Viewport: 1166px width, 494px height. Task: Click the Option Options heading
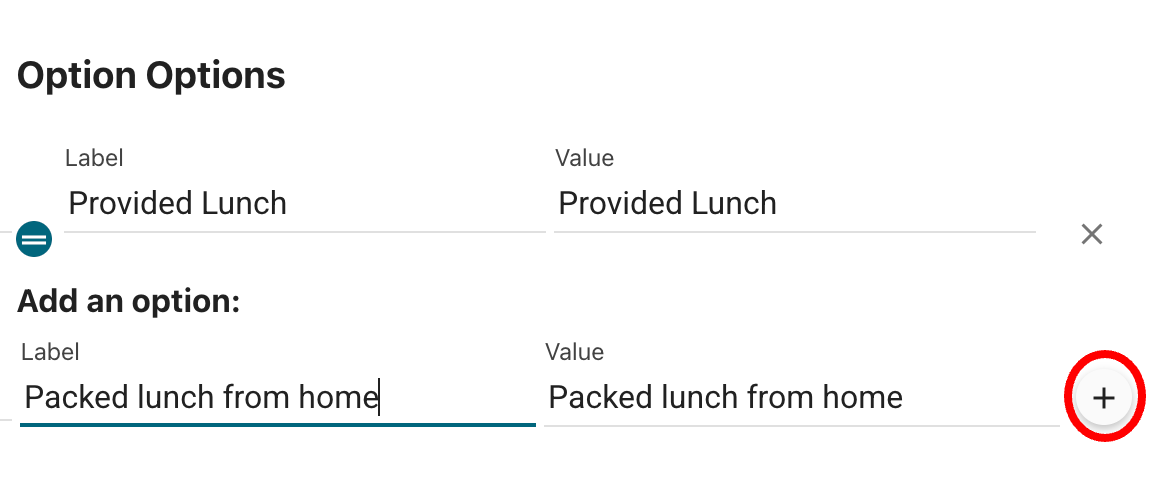tap(151, 75)
